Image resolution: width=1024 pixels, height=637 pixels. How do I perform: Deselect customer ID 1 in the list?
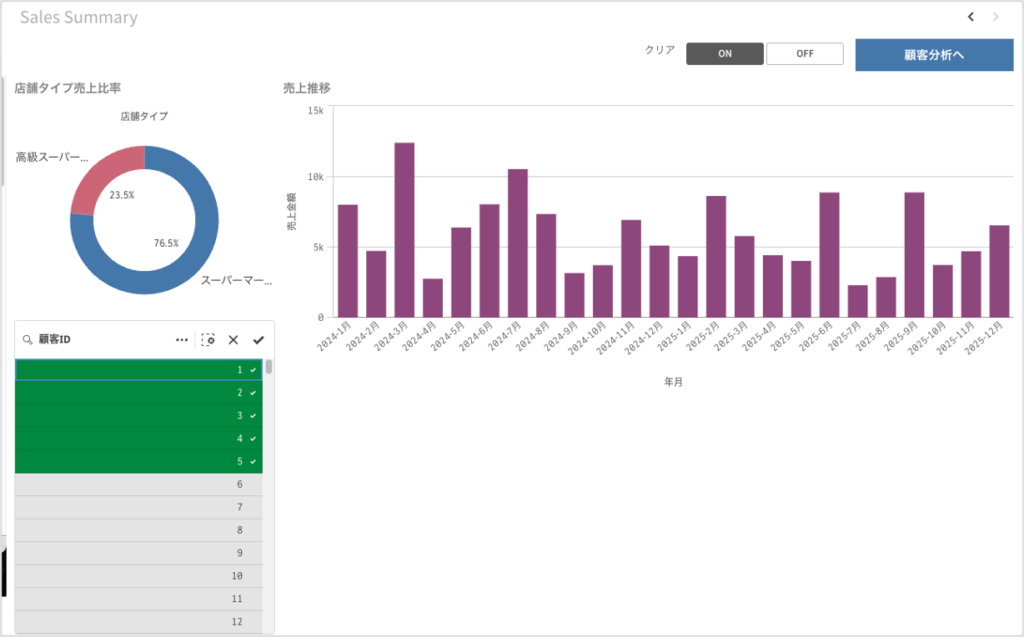coord(138,370)
